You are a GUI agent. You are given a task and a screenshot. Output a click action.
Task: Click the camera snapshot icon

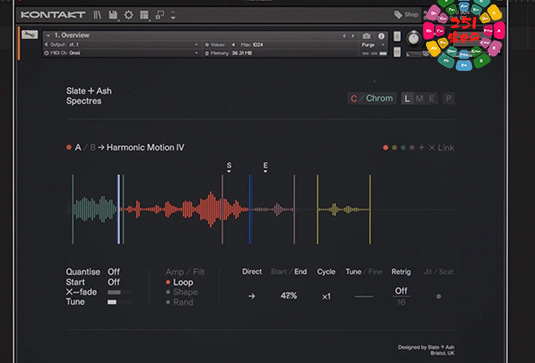point(367,36)
